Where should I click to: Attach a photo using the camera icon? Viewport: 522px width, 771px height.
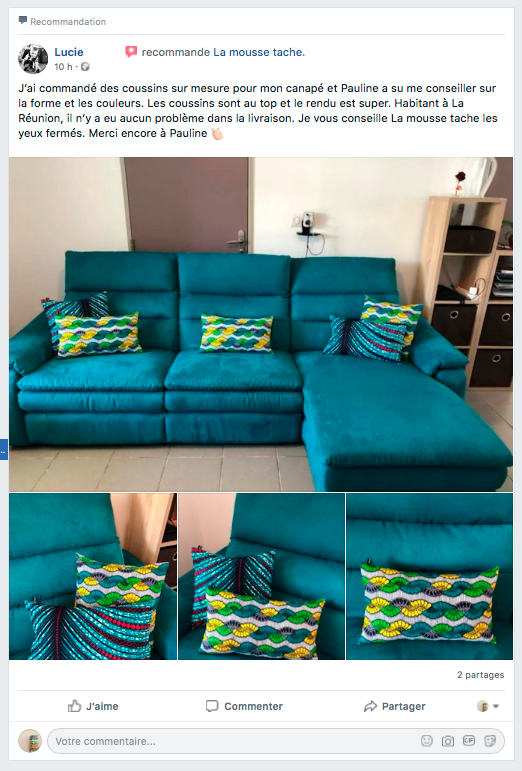coord(448,741)
